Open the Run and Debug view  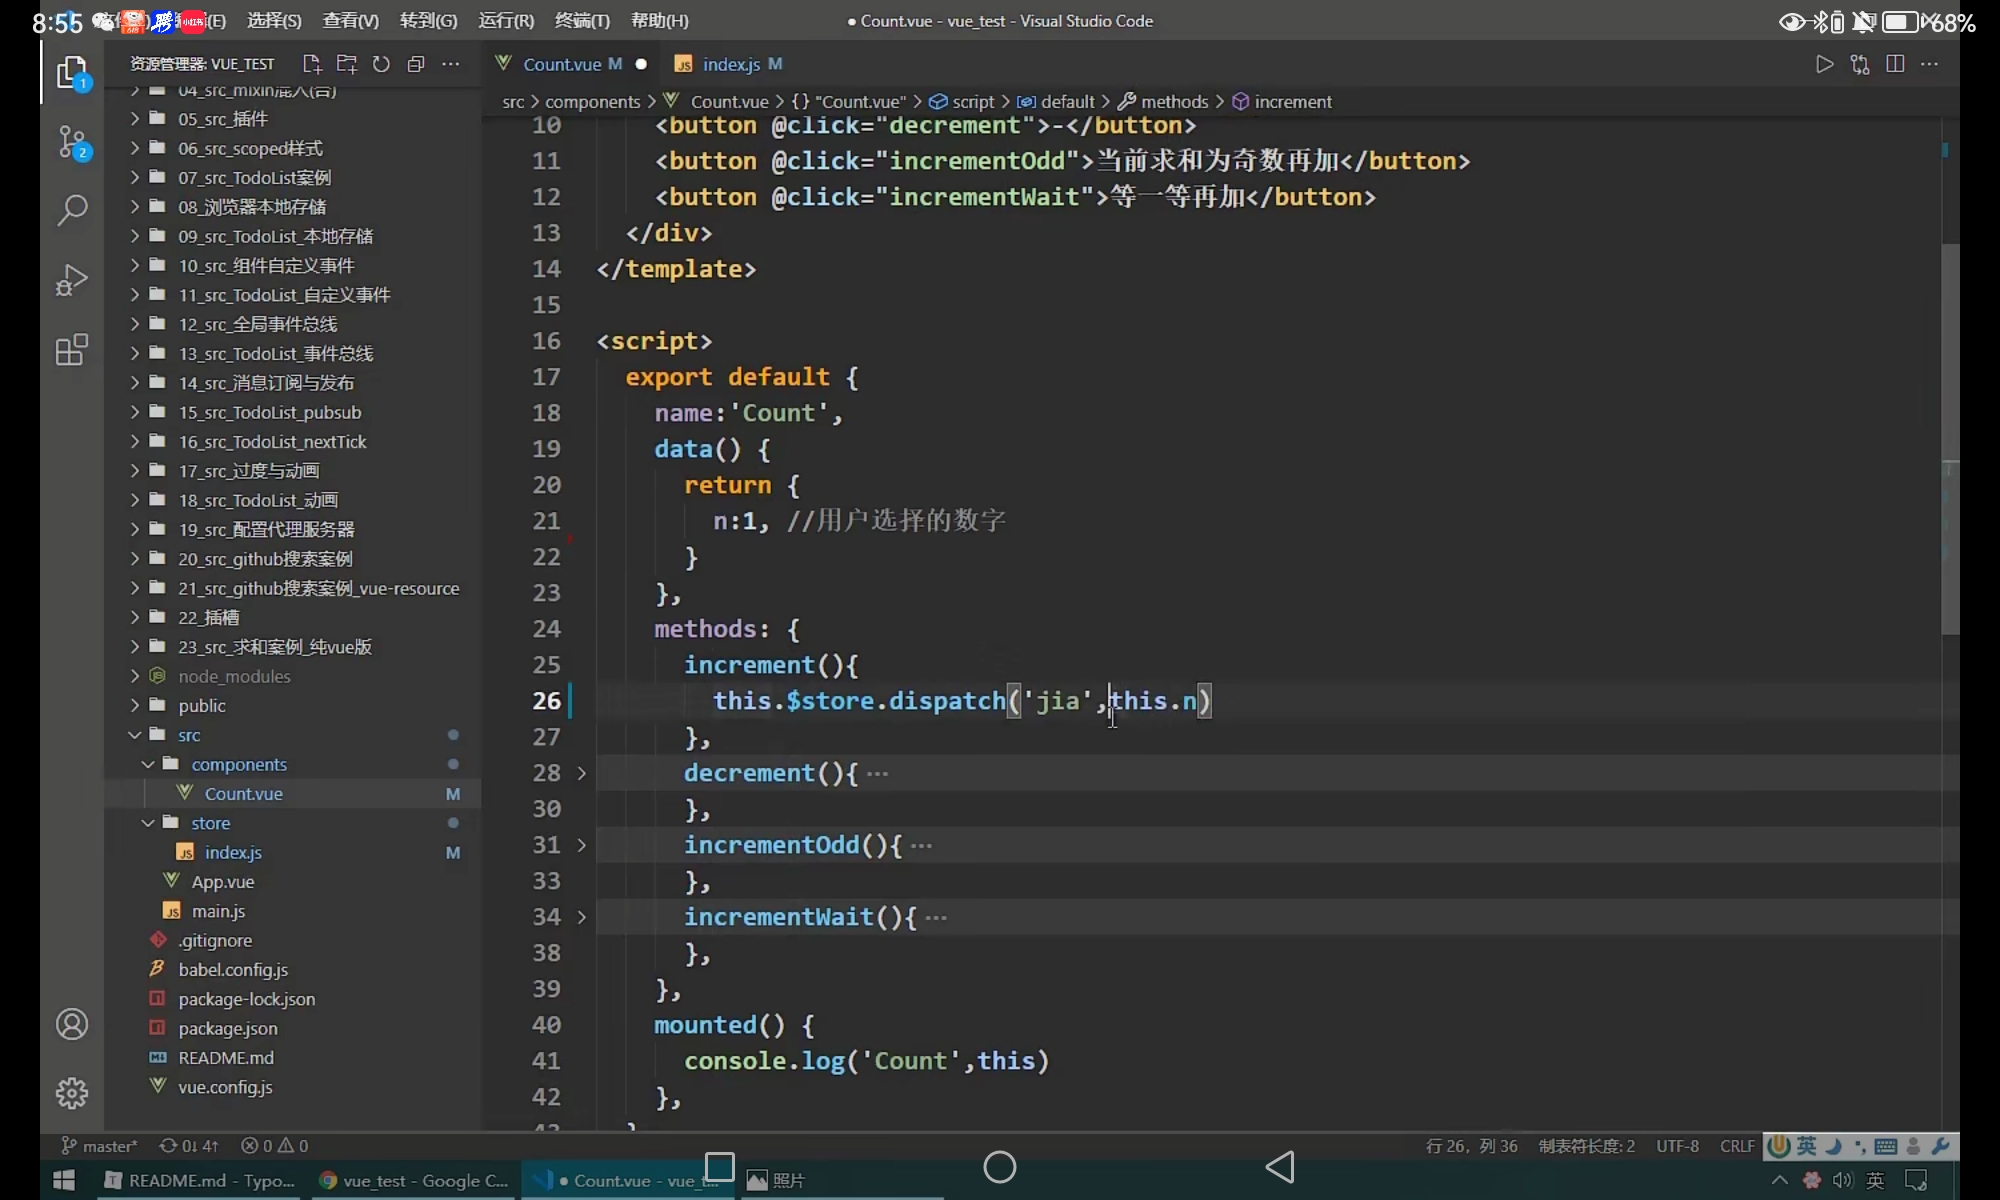pyautogui.click(x=72, y=280)
